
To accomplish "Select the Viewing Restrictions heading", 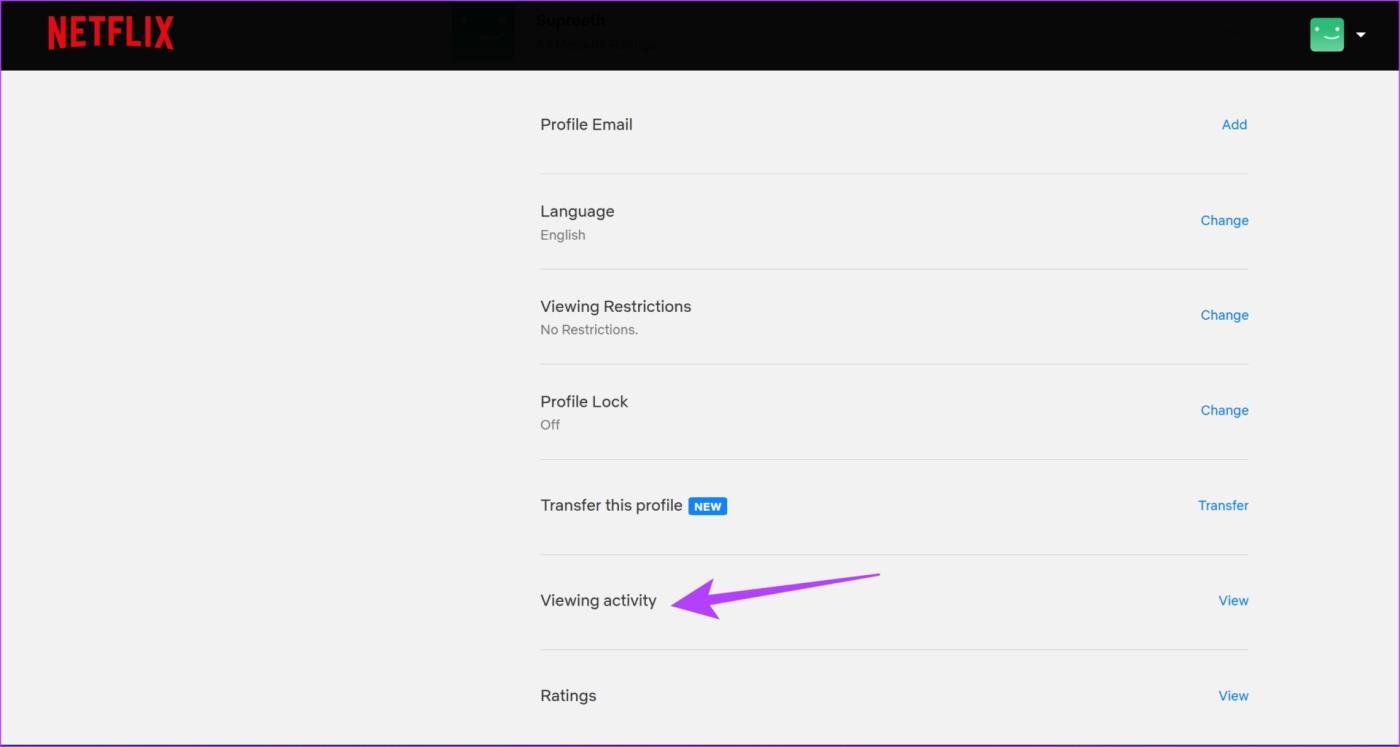I will (616, 307).
